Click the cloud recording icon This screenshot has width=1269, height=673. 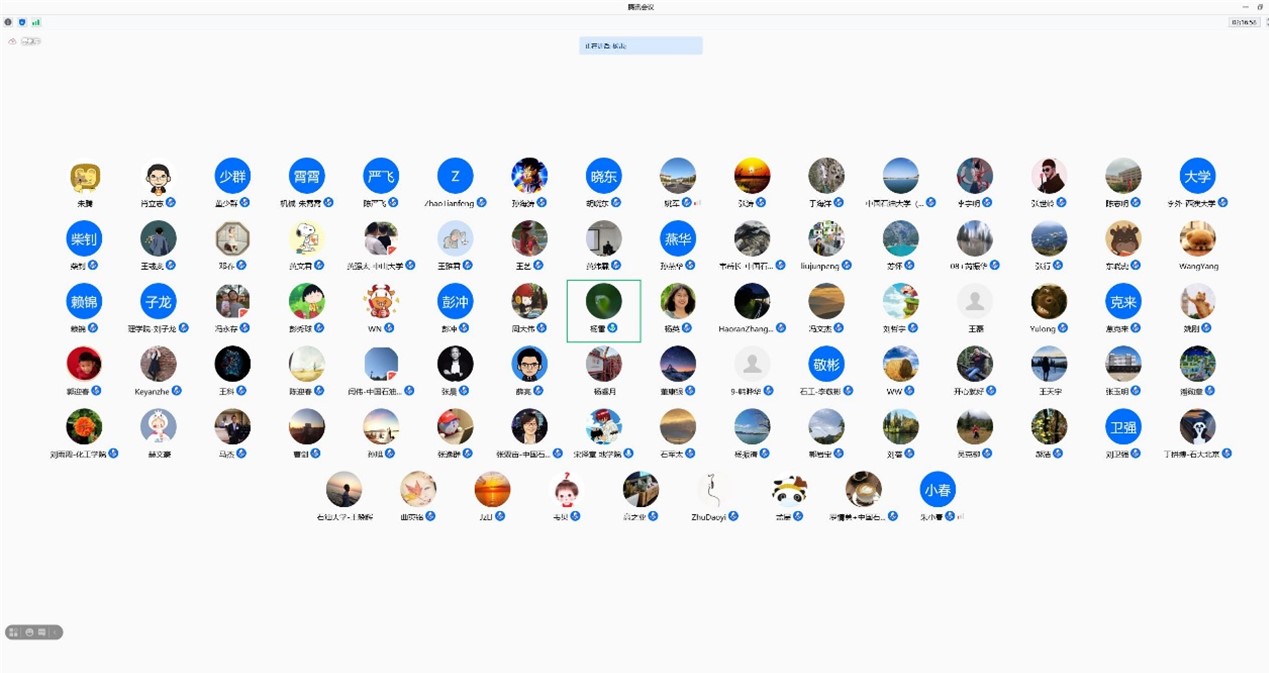tap(12, 41)
